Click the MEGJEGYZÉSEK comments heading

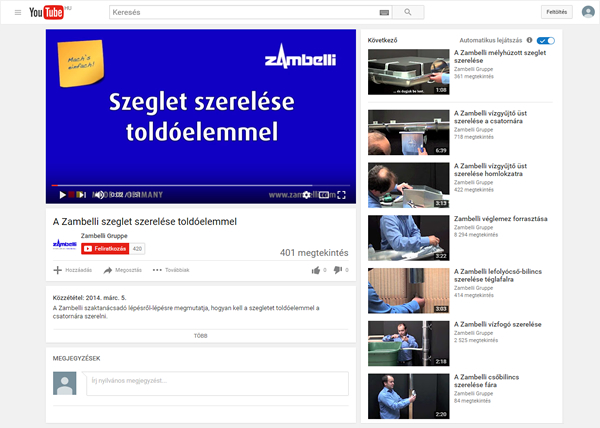tap(77, 358)
